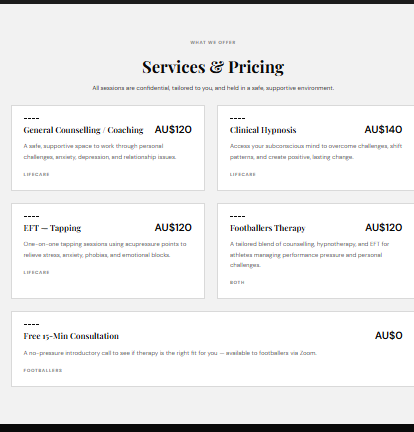This screenshot has height=432, width=414.
Task: Click the LIFECARE tag under General Counselling
Action: pyautogui.click(x=36, y=174)
